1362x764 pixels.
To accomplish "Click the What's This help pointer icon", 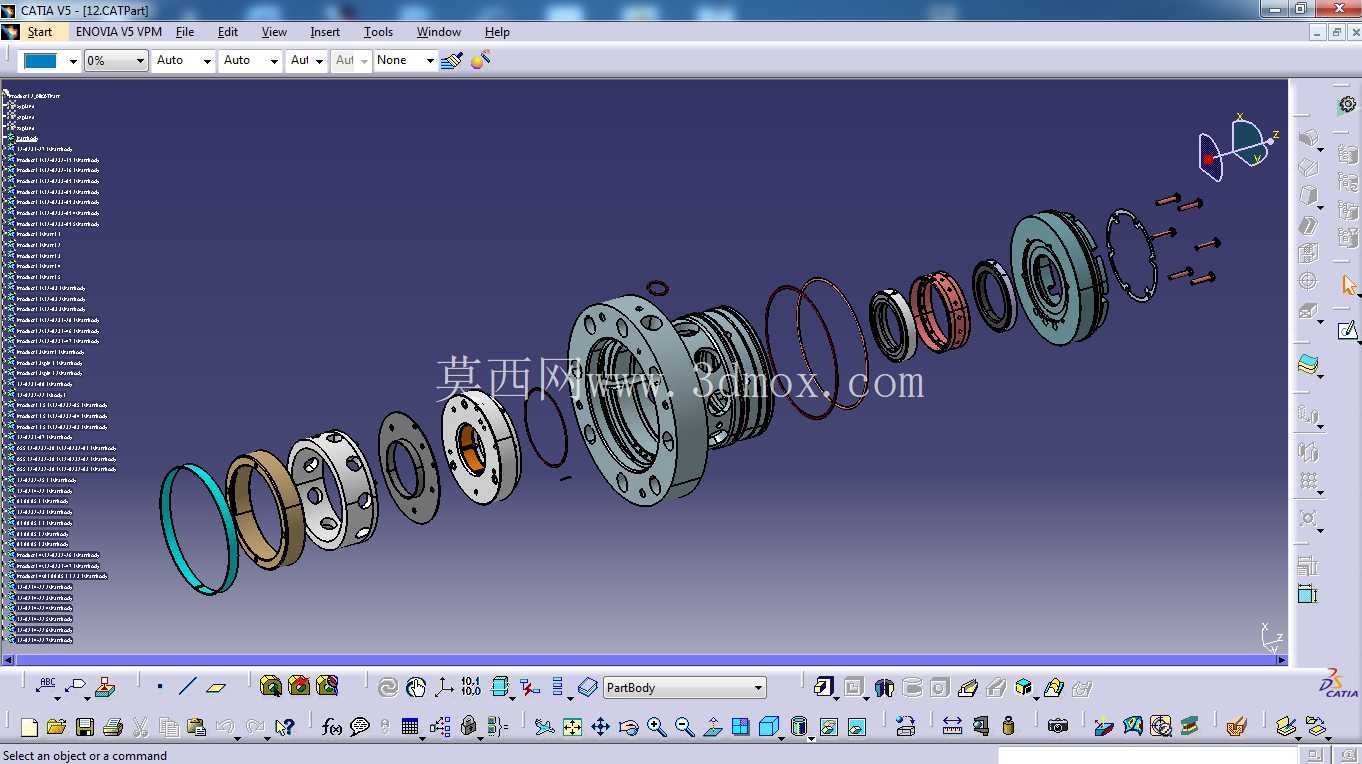I will point(284,727).
